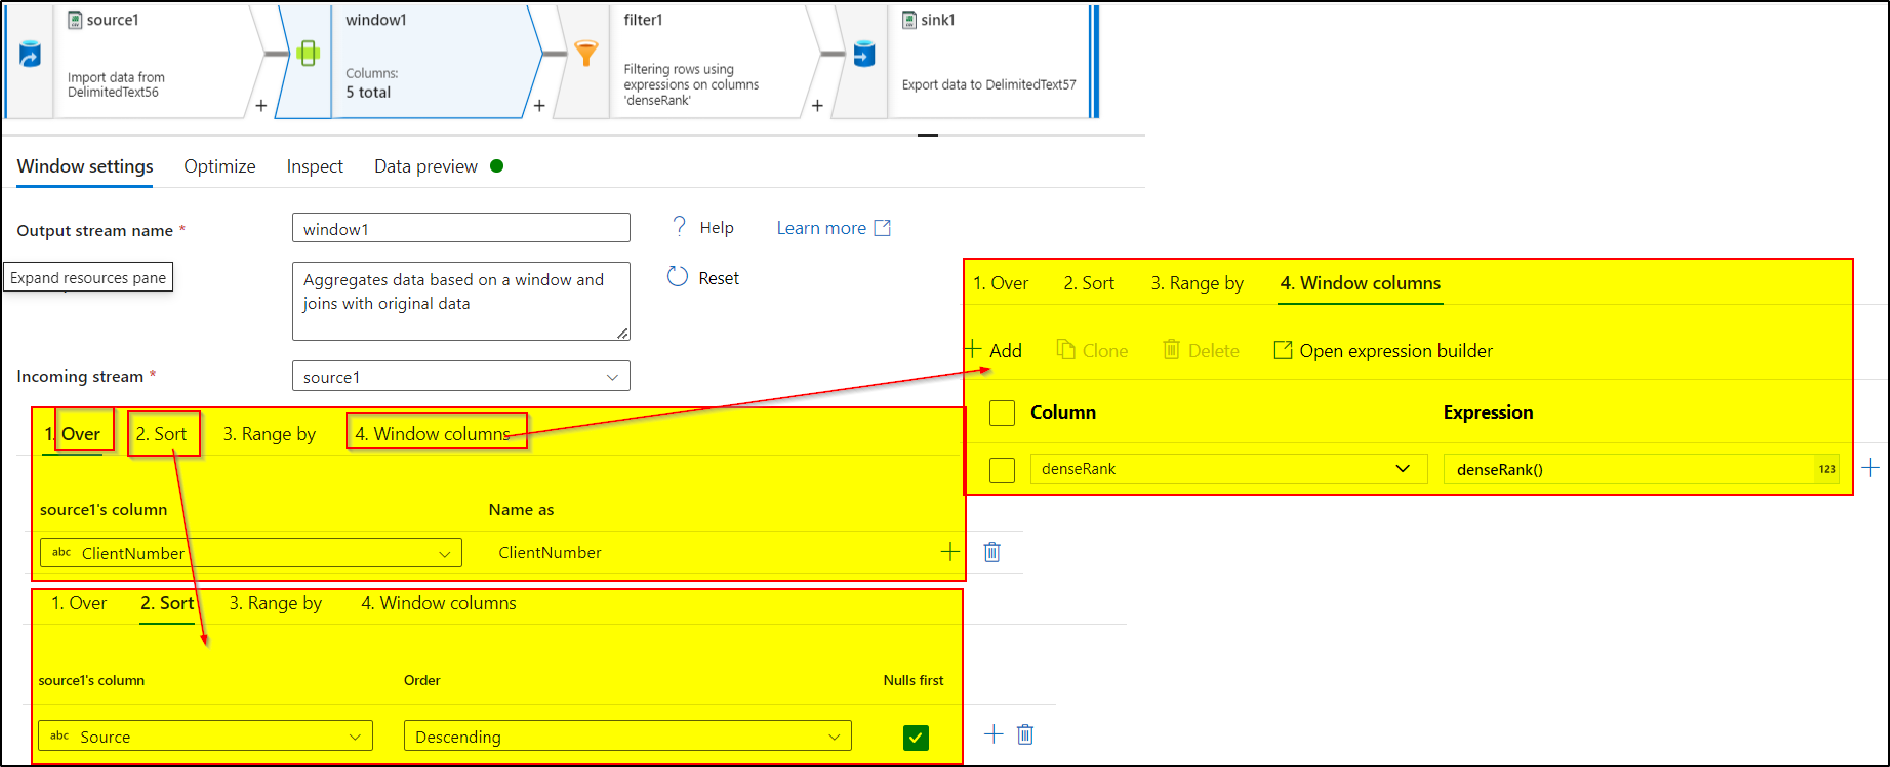Click the 123 type icon in denseRank() expression
Image resolution: width=1890 pixels, height=767 pixels.
coord(1827,469)
